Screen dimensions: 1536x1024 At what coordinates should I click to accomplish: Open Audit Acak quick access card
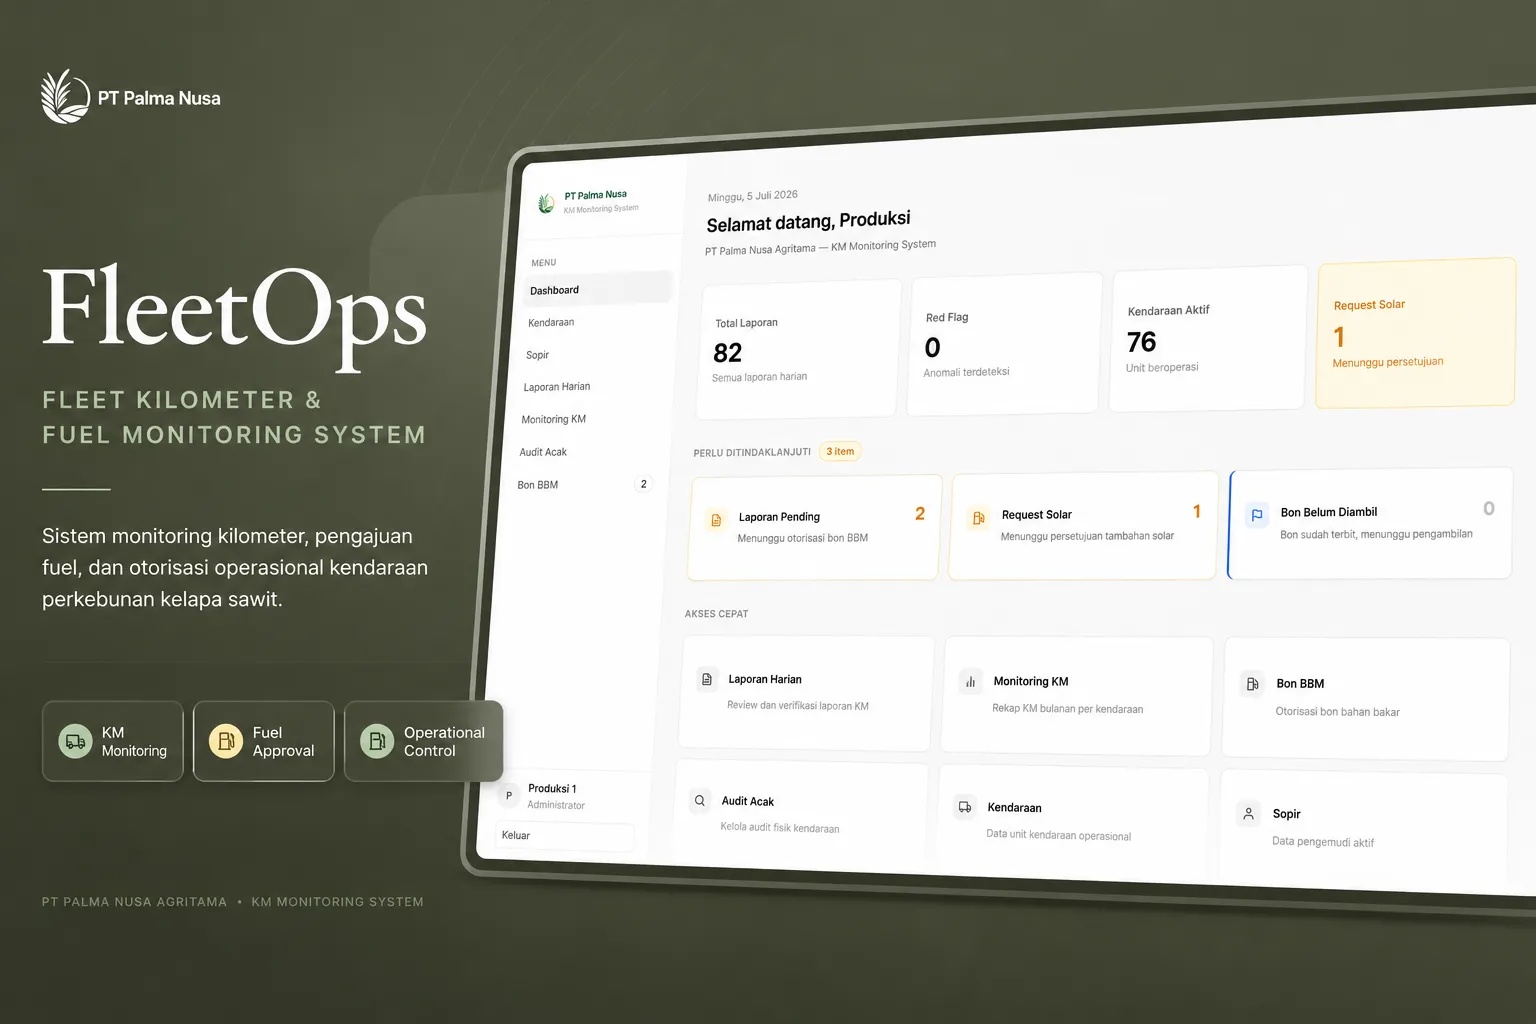point(799,811)
